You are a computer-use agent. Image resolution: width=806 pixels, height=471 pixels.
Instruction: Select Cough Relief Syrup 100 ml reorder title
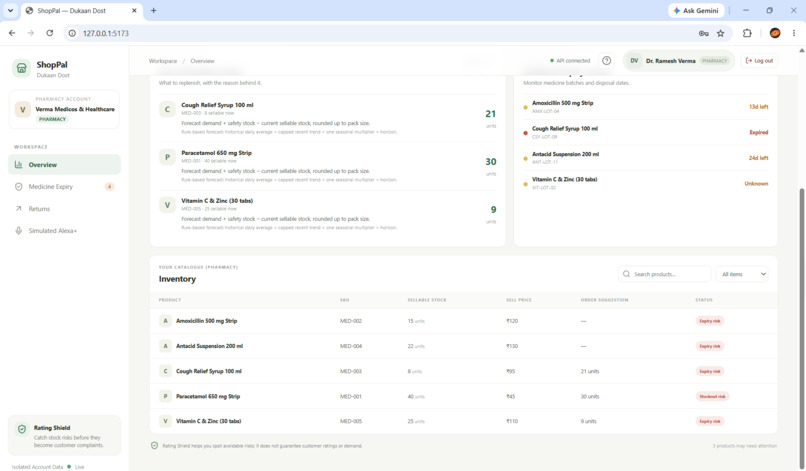click(x=217, y=105)
